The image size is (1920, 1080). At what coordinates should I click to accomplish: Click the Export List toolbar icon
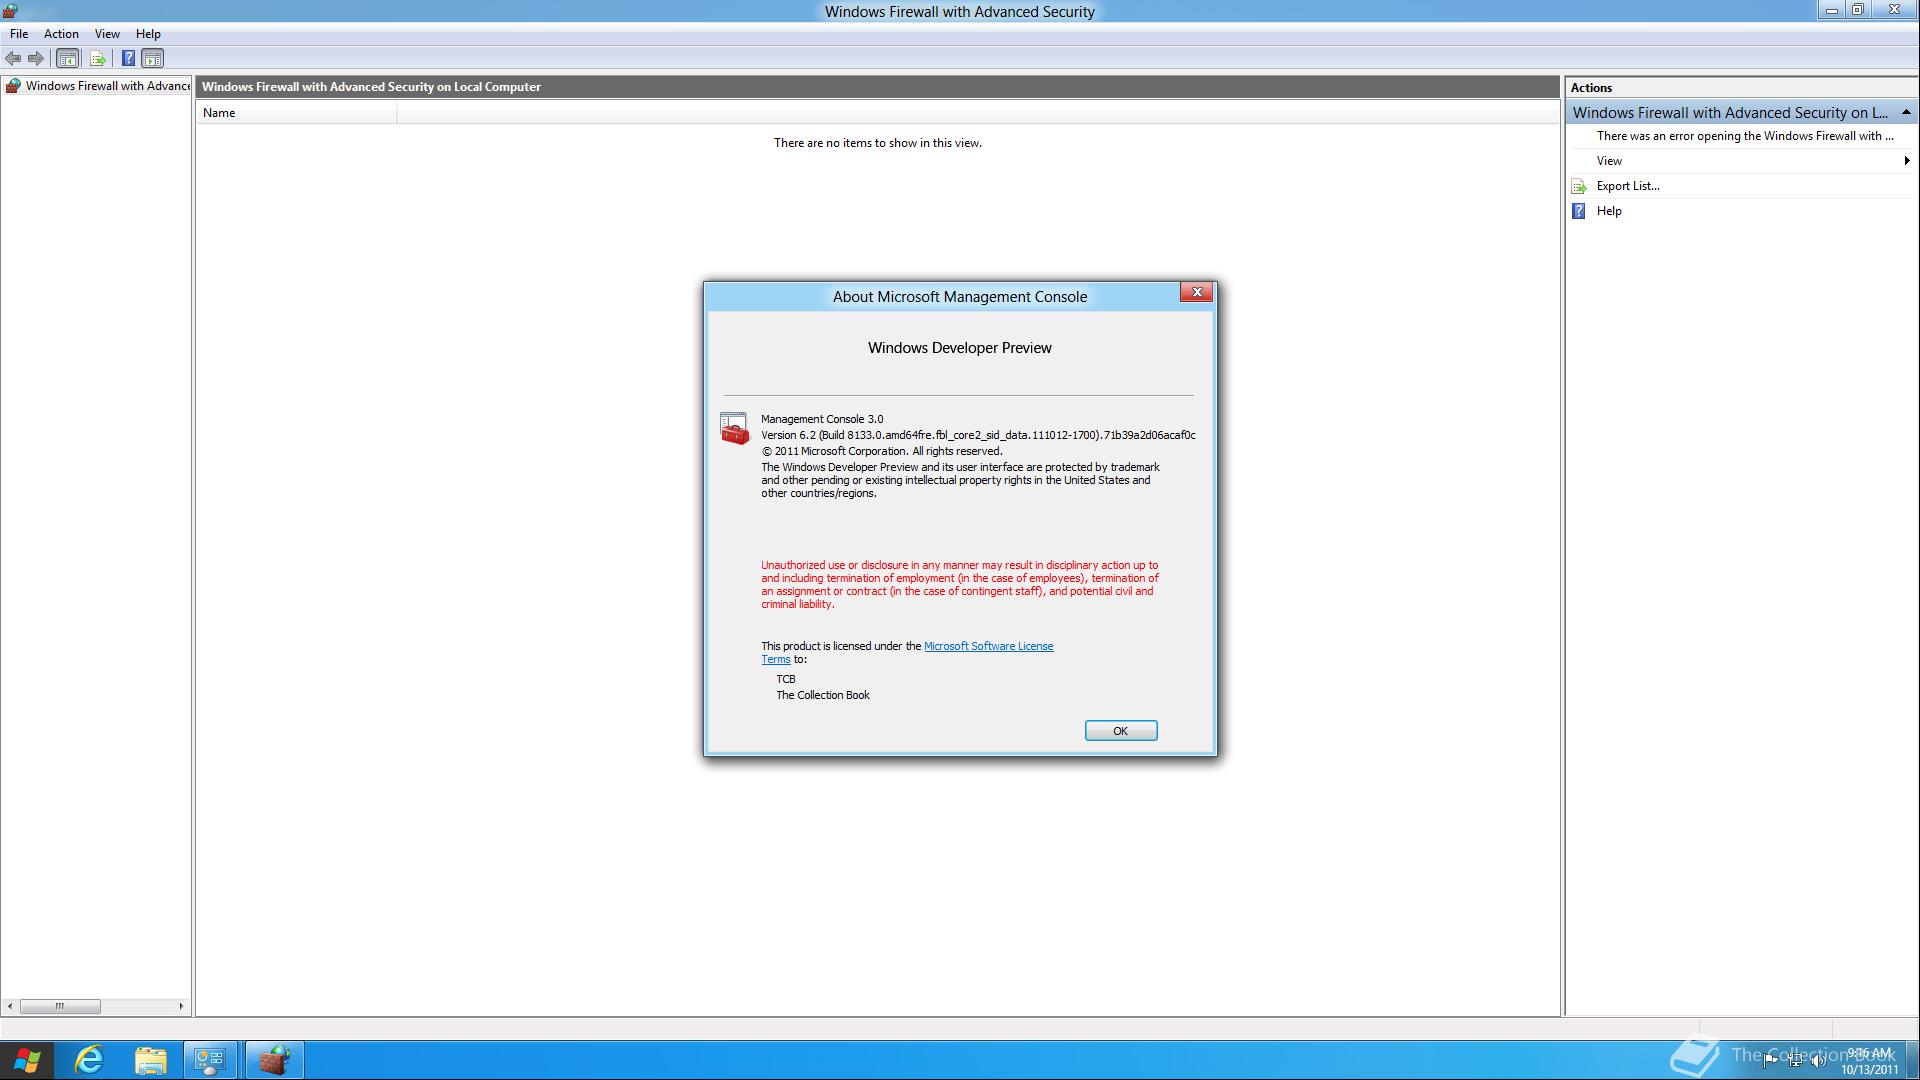coord(98,59)
